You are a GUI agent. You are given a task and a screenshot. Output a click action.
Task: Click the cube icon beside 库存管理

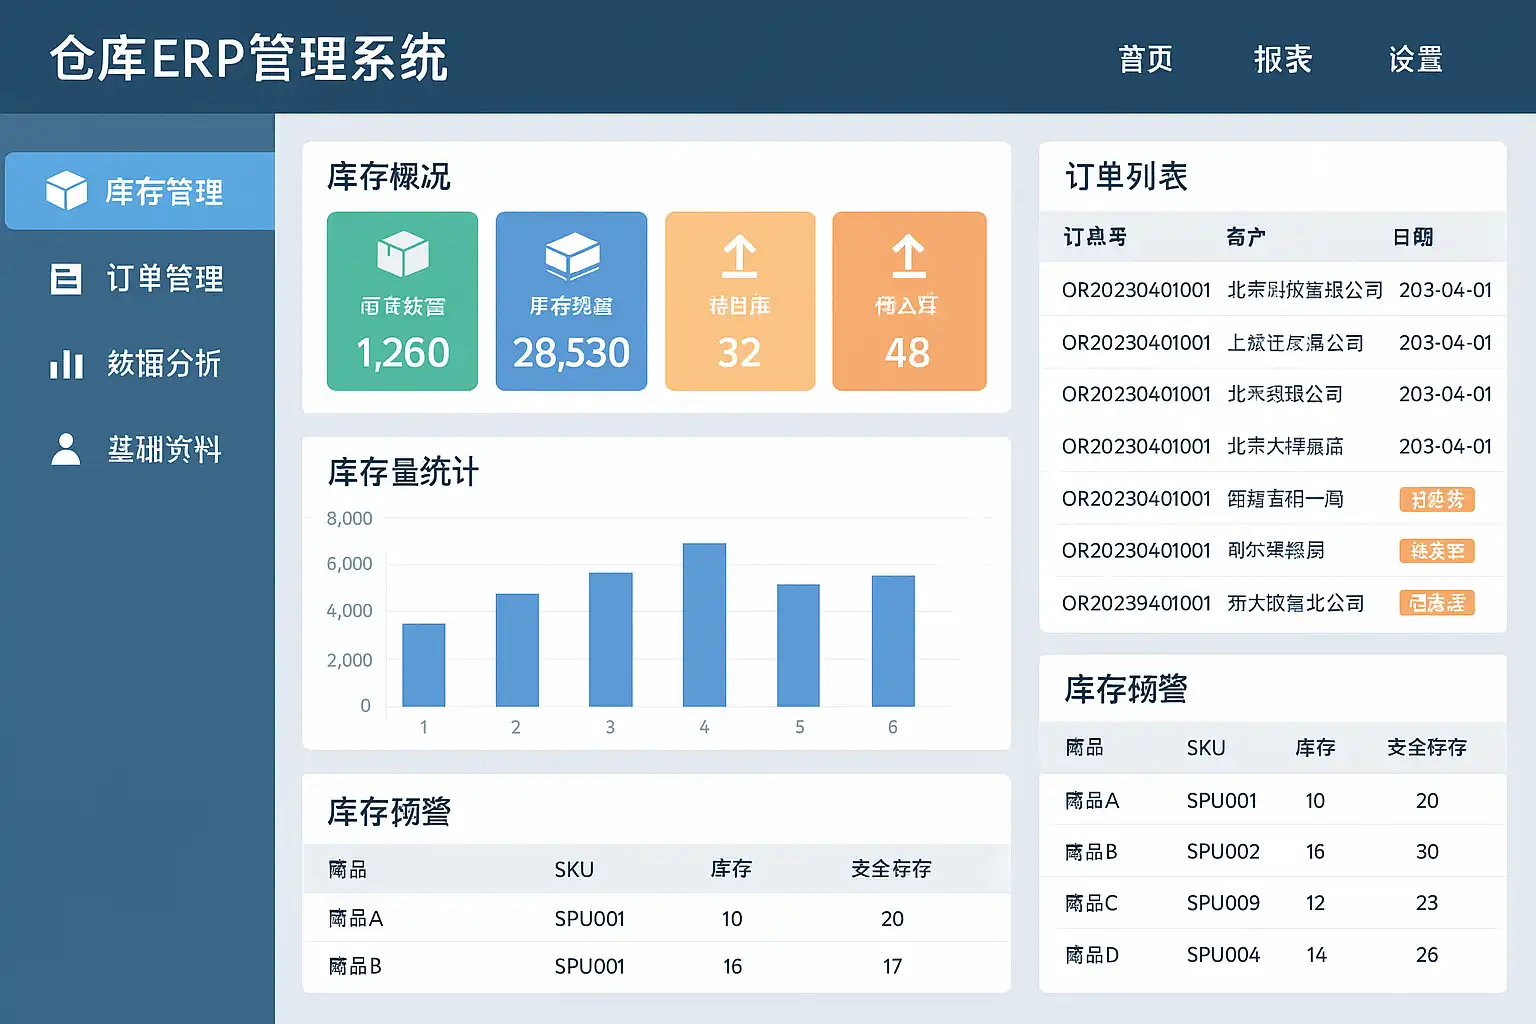(x=66, y=190)
